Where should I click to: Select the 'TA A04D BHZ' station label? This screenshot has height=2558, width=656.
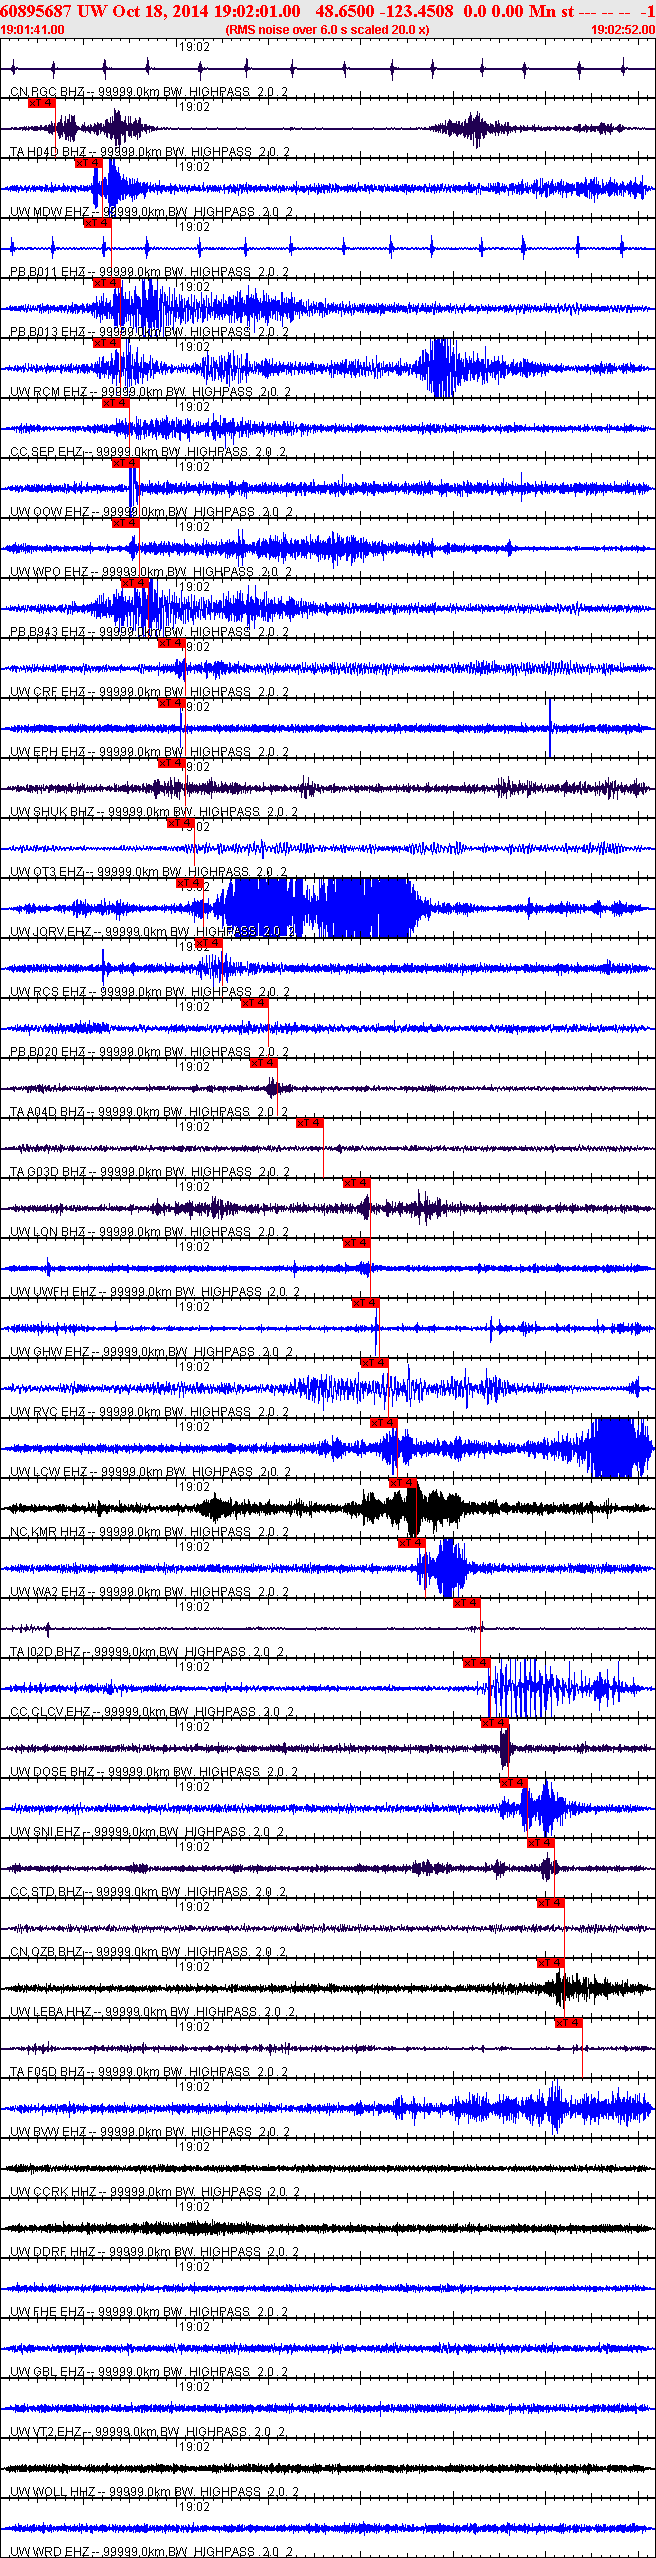[47, 1112]
